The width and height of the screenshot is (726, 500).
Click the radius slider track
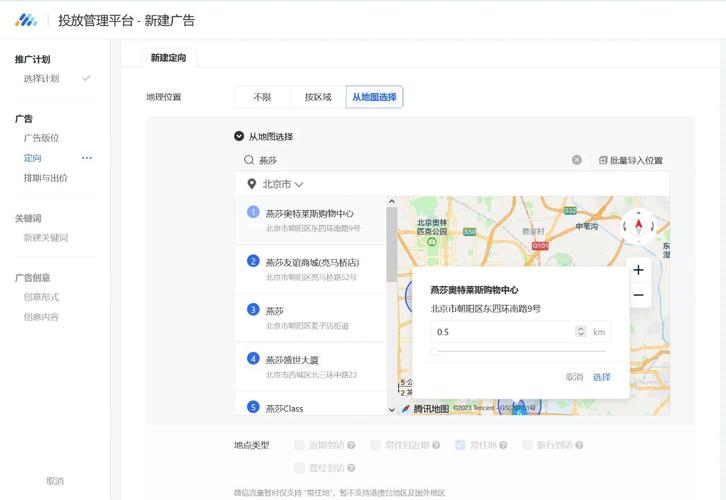click(x=519, y=351)
